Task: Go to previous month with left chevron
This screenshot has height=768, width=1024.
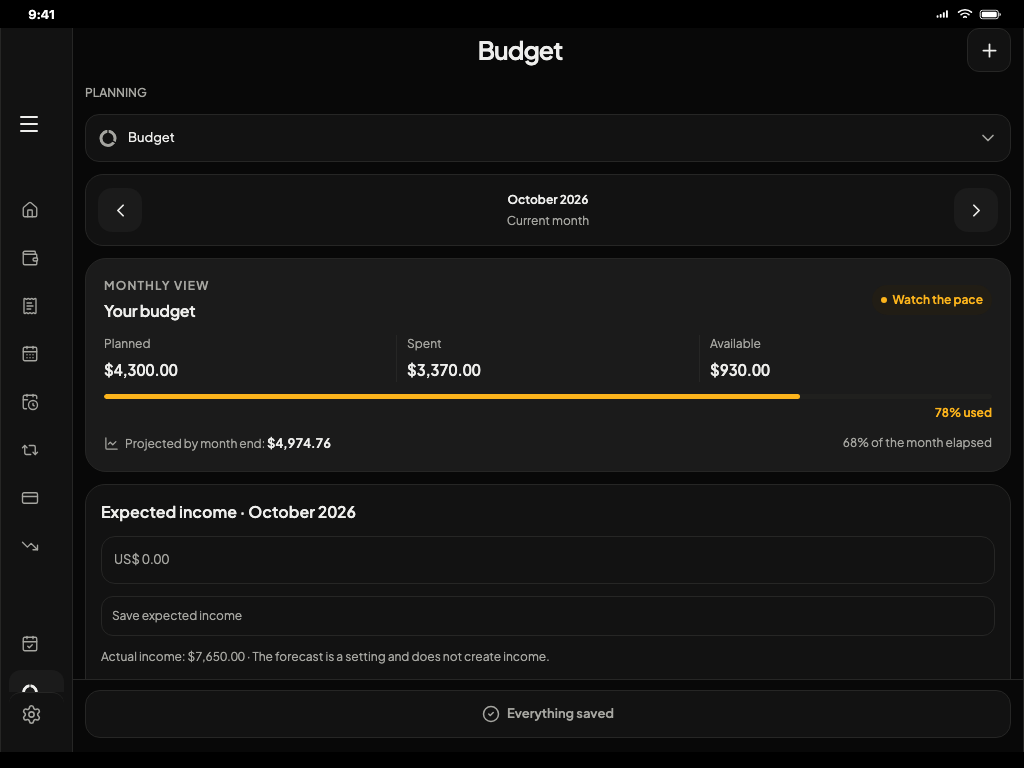Action: click(x=120, y=210)
